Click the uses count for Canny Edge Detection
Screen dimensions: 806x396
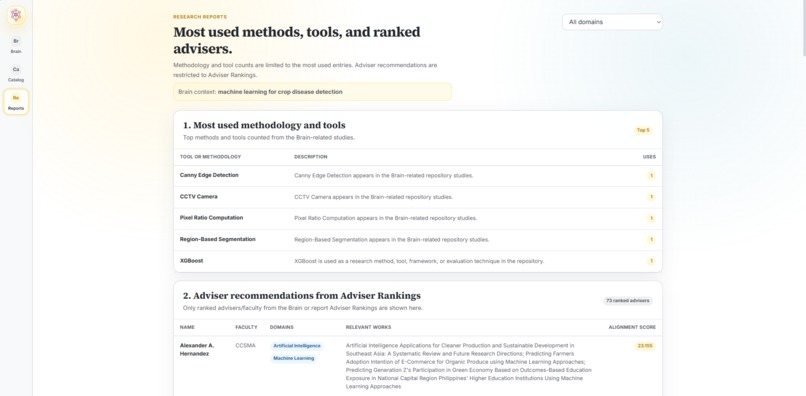(x=651, y=176)
